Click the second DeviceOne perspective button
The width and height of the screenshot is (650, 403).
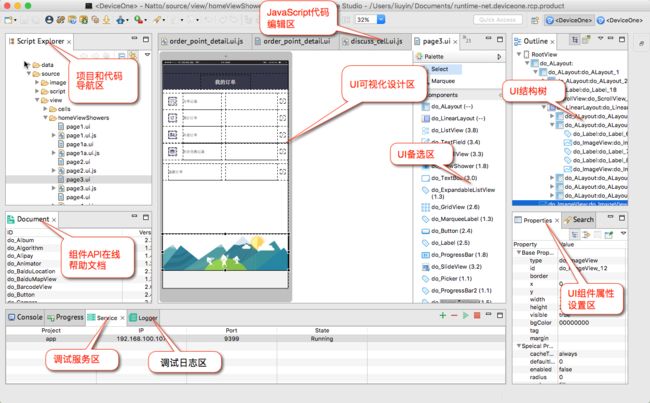pos(620,20)
